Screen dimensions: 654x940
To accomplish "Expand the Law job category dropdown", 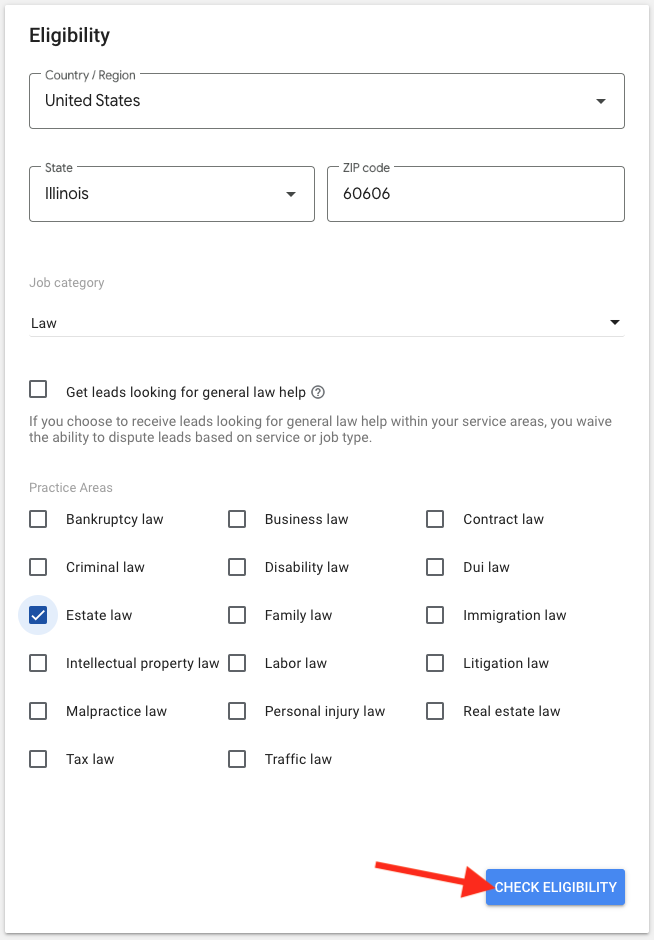I will [x=327, y=323].
